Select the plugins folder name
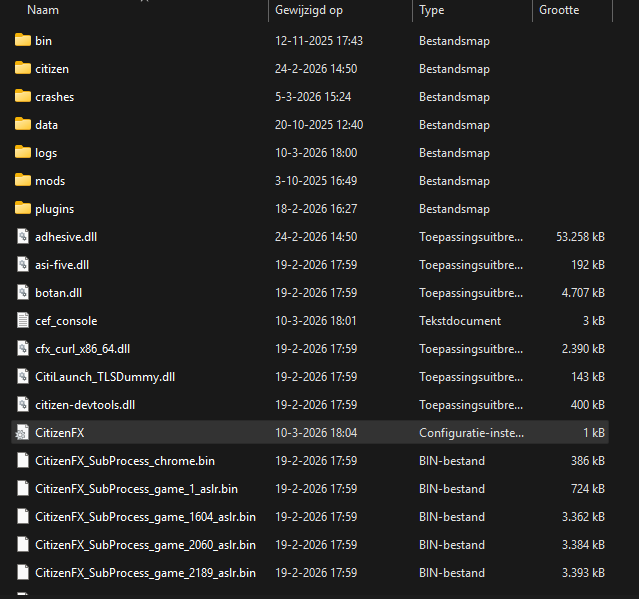 [x=55, y=209]
